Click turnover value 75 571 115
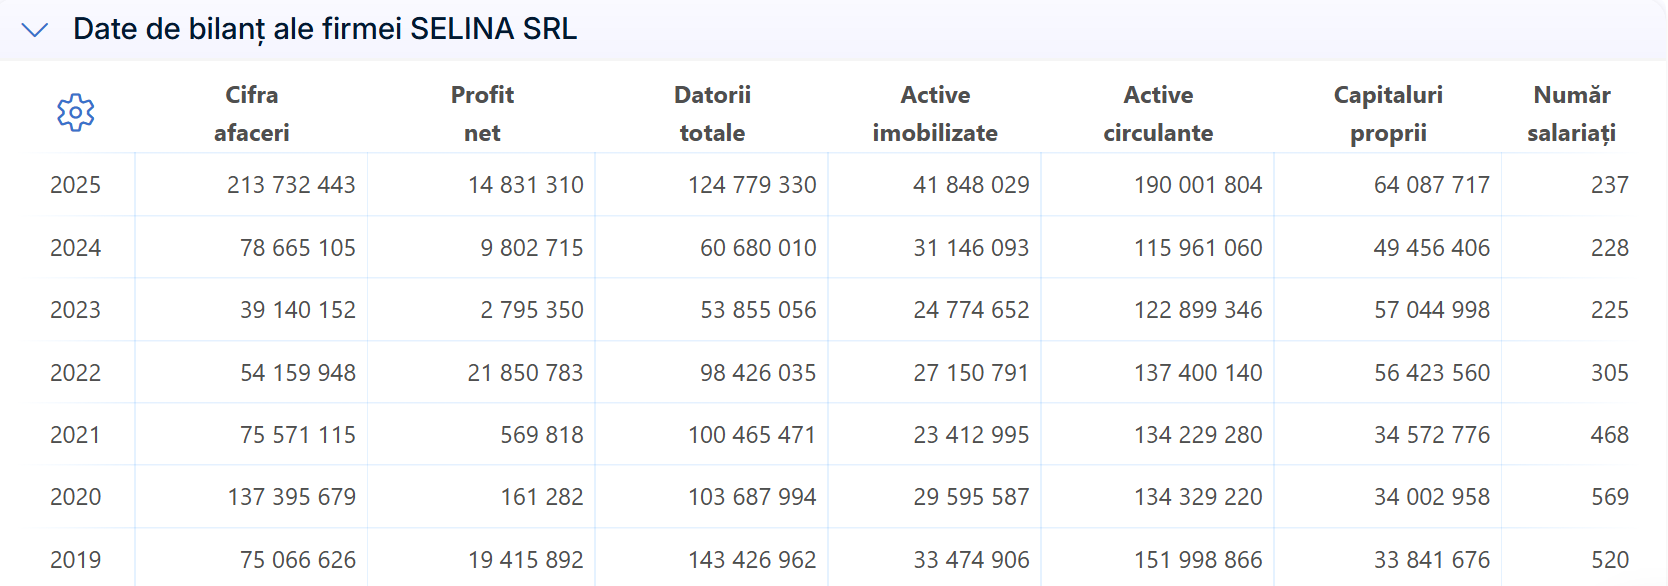Viewport: 1668px width, 586px height. click(298, 435)
